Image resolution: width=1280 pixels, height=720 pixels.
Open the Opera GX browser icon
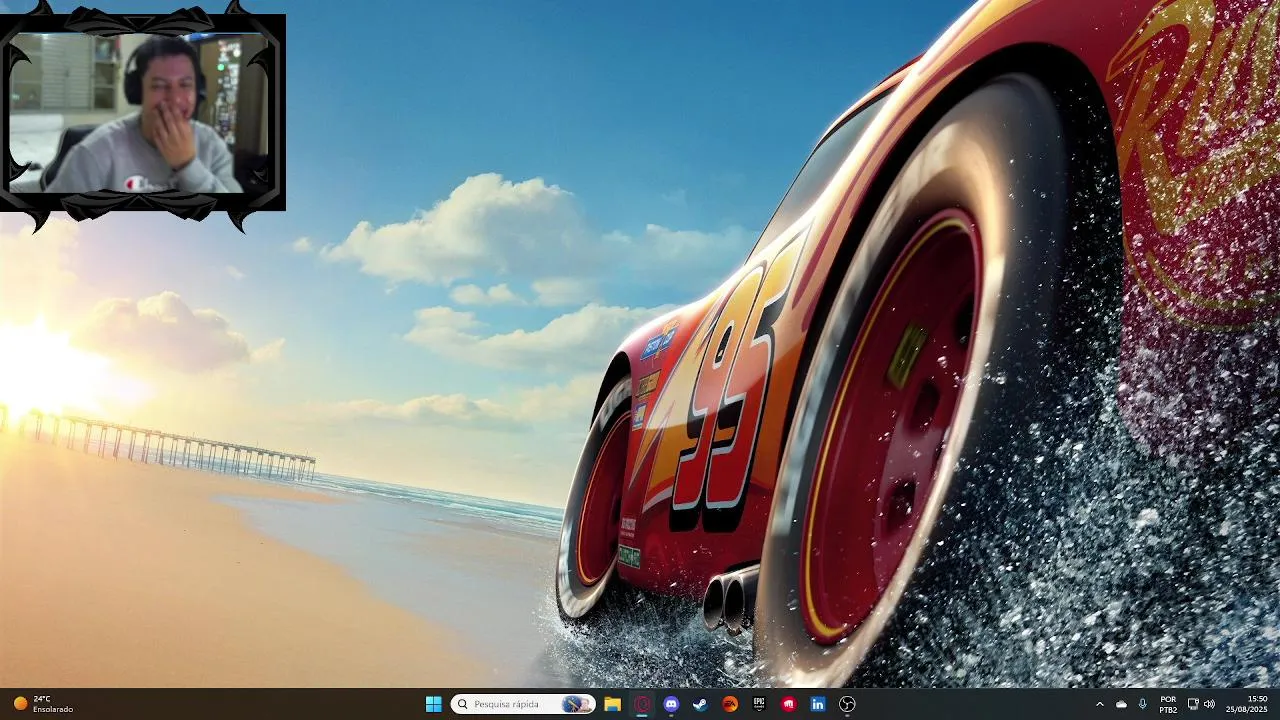pos(642,704)
